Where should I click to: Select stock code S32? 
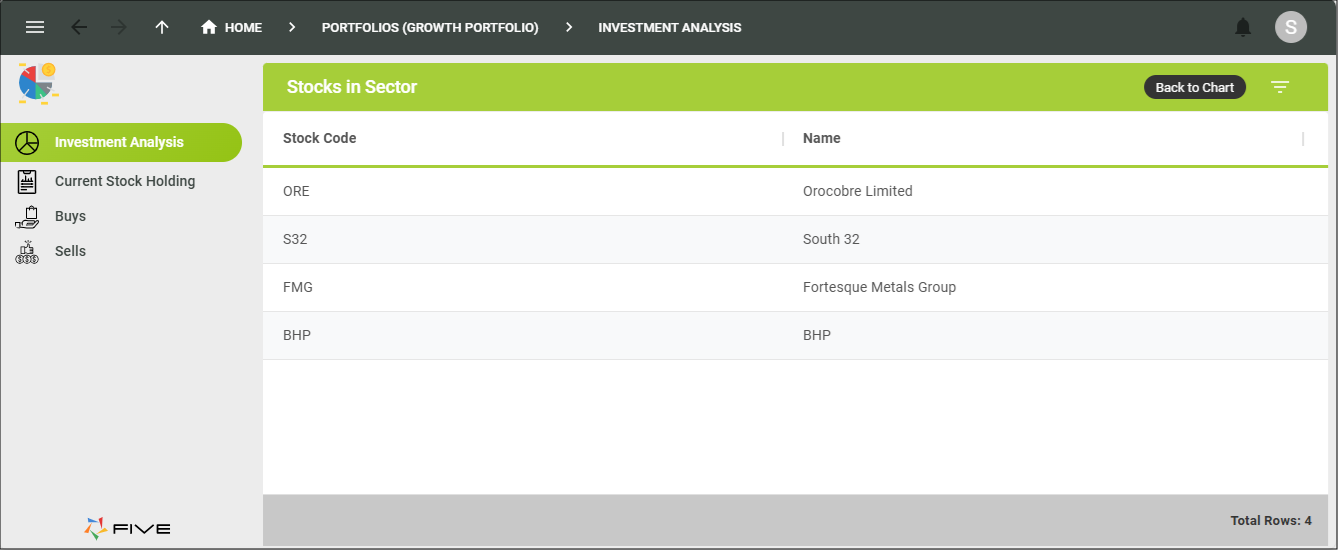(295, 239)
